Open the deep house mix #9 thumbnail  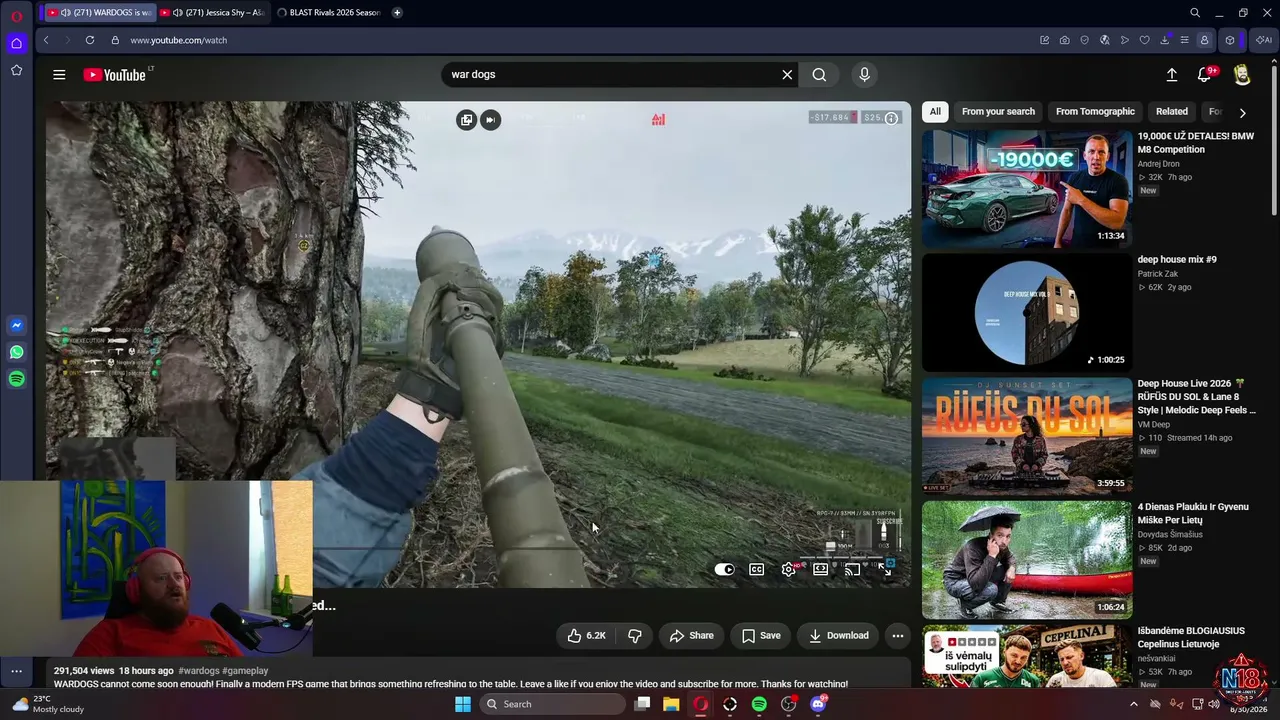tap(1027, 313)
